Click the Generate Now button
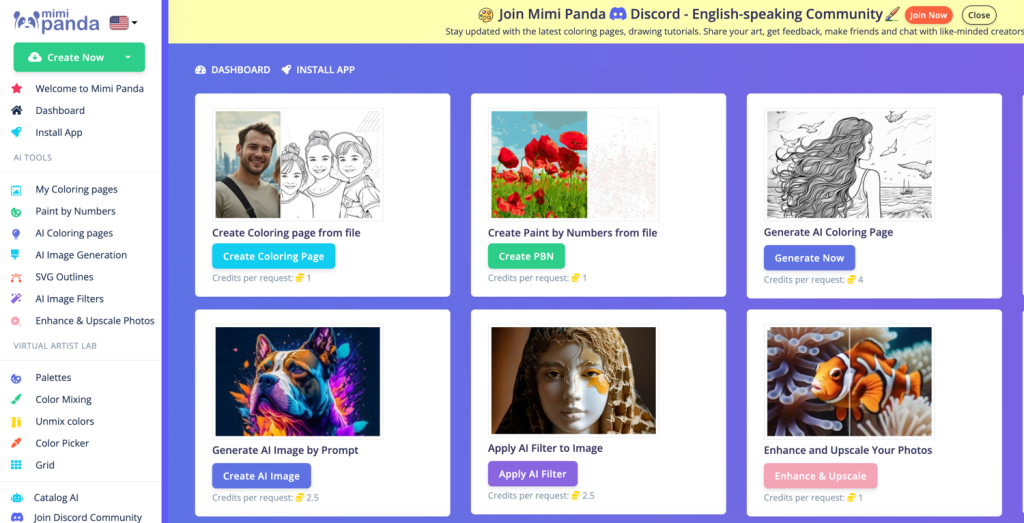The image size is (1024, 523). click(809, 258)
